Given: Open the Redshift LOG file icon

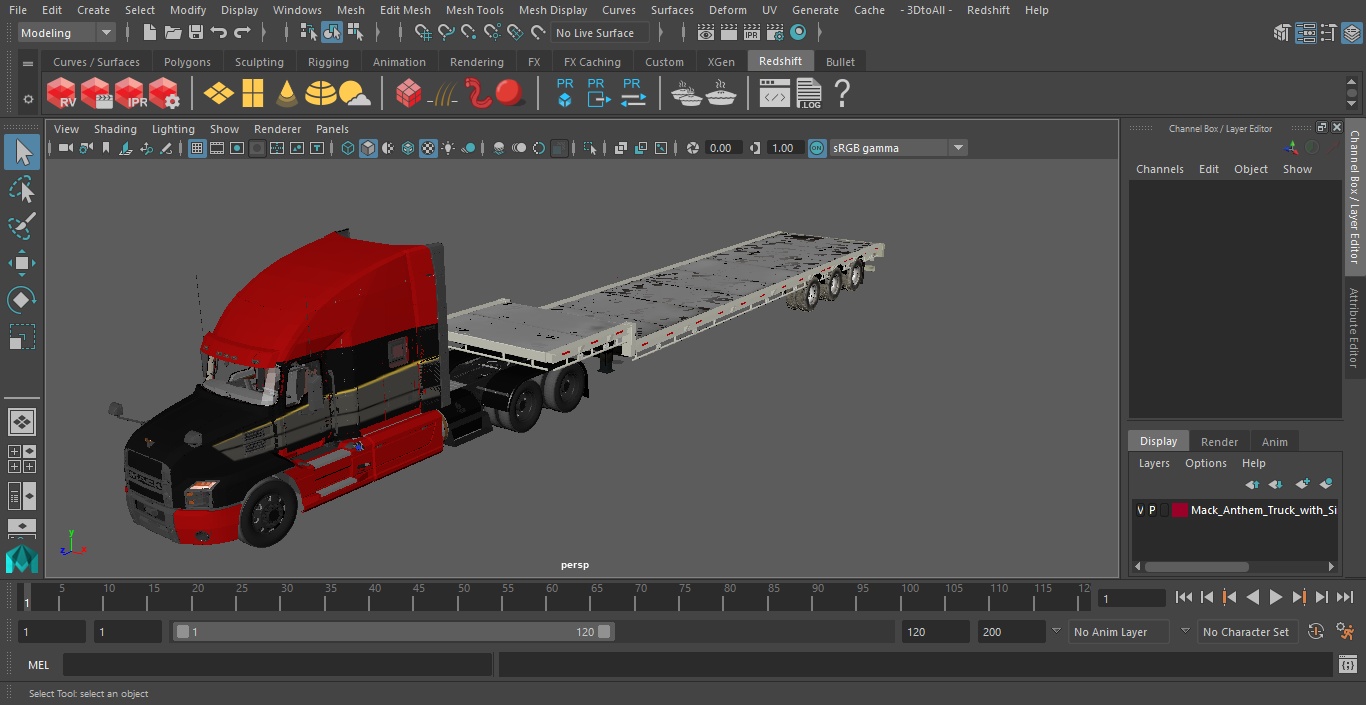Looking at the screenshot, I should [809, 94].
